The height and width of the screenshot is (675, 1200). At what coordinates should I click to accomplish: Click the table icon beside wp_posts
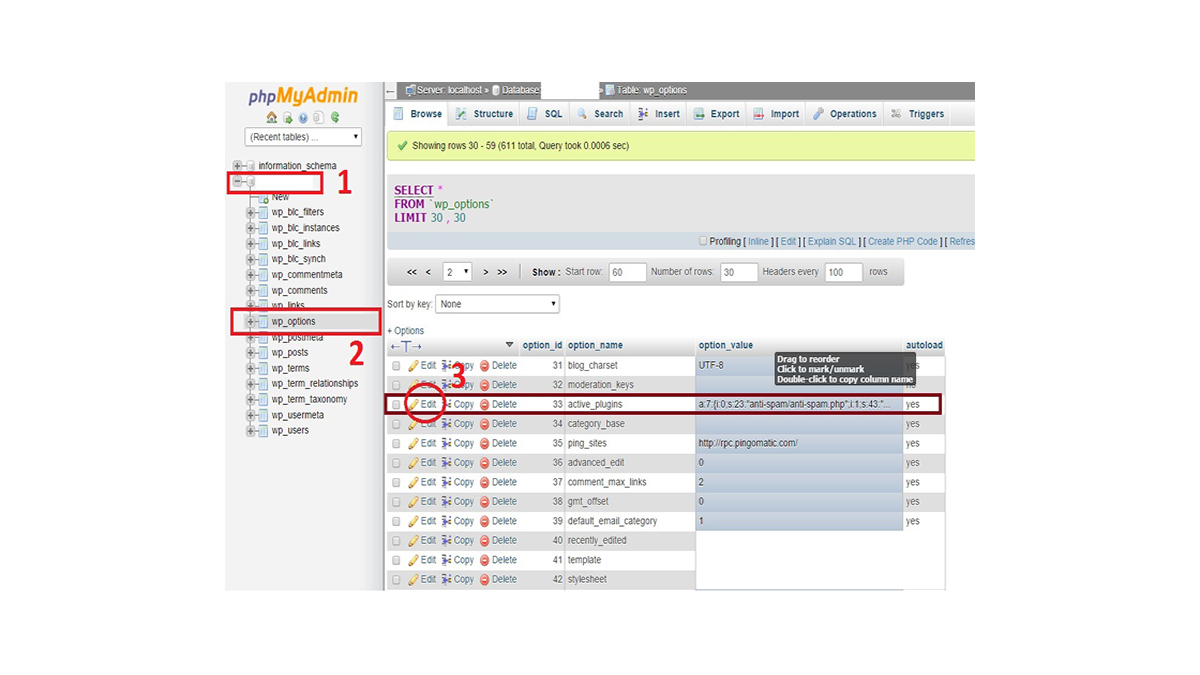(x=263, y=353)
